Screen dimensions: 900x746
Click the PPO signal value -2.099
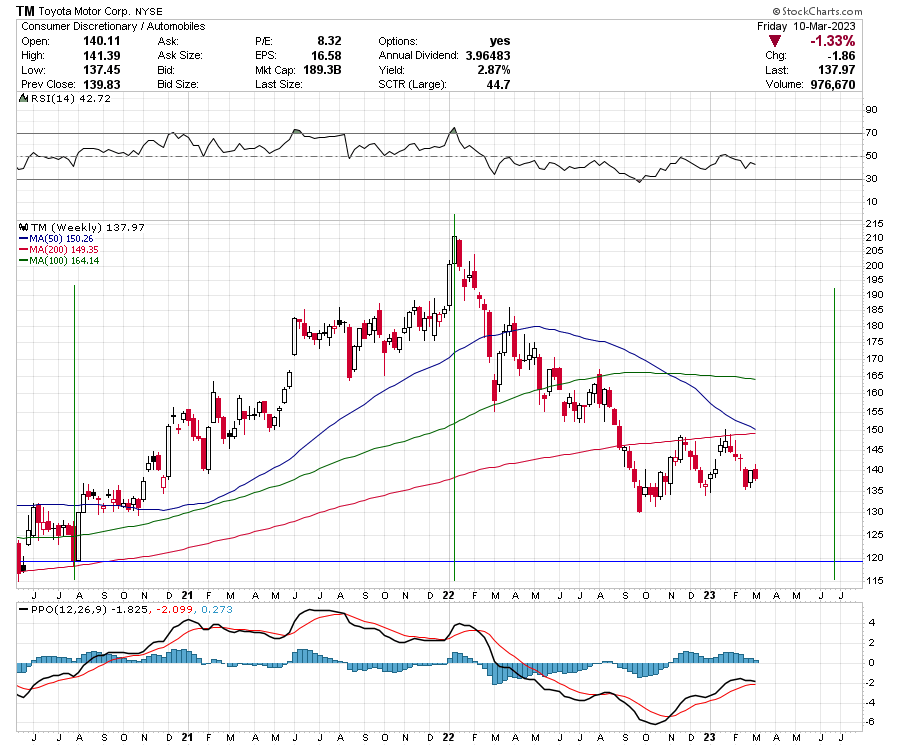[x=173, y=609]
